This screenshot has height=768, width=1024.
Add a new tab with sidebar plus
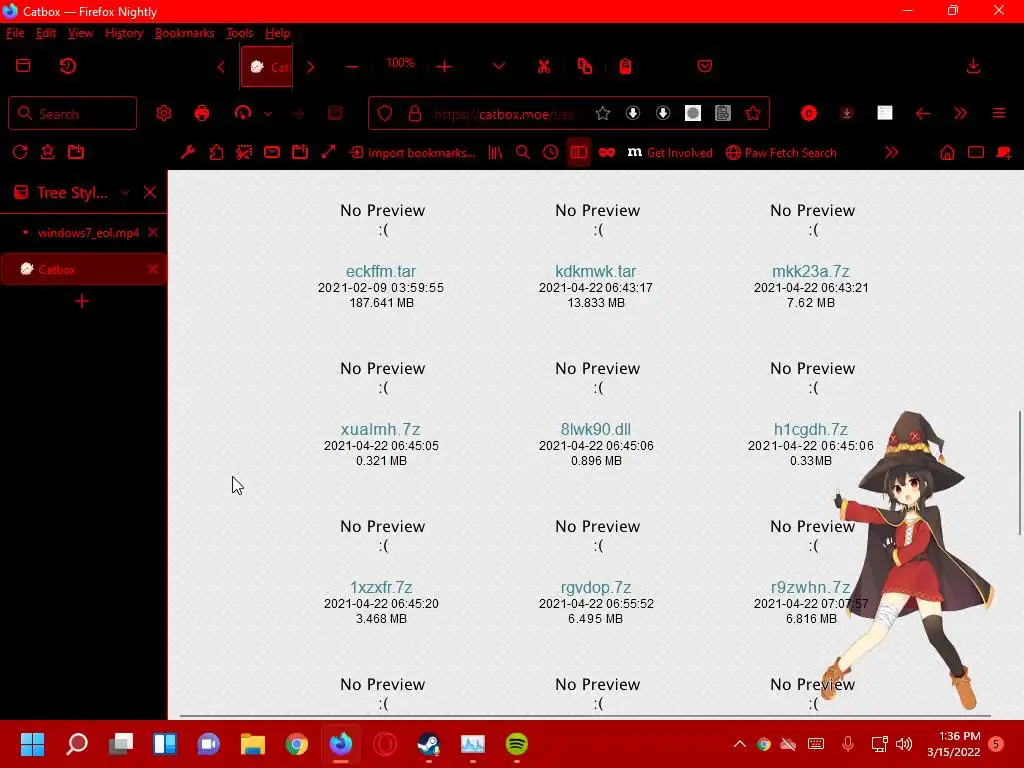82,301
